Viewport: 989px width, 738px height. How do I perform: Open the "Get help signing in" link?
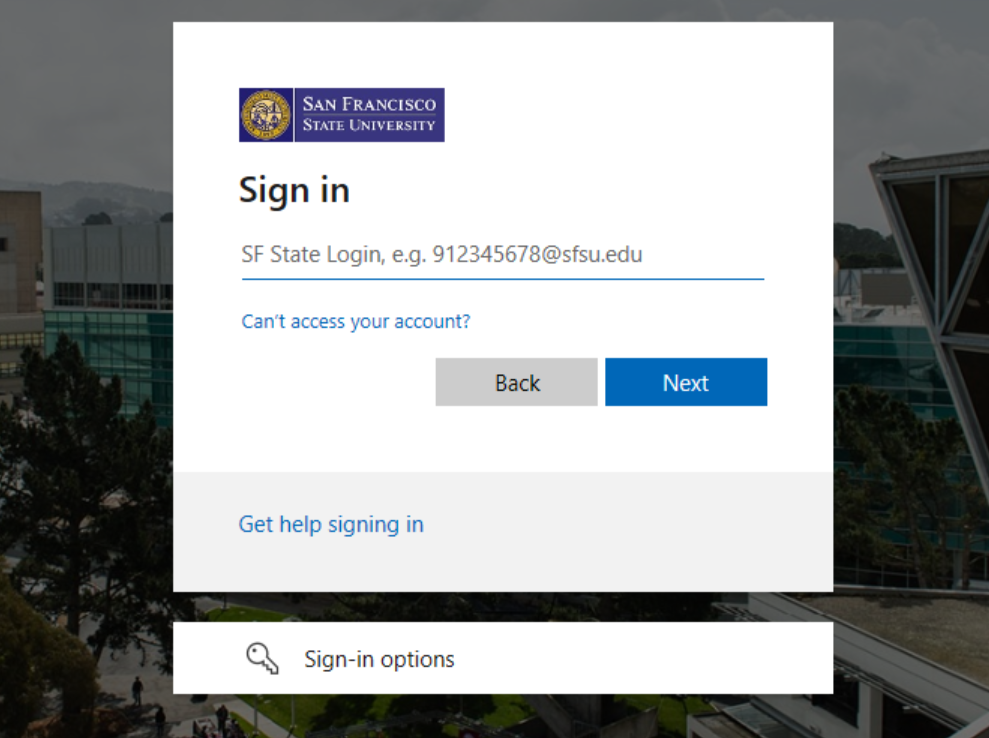tap(331, 524)
